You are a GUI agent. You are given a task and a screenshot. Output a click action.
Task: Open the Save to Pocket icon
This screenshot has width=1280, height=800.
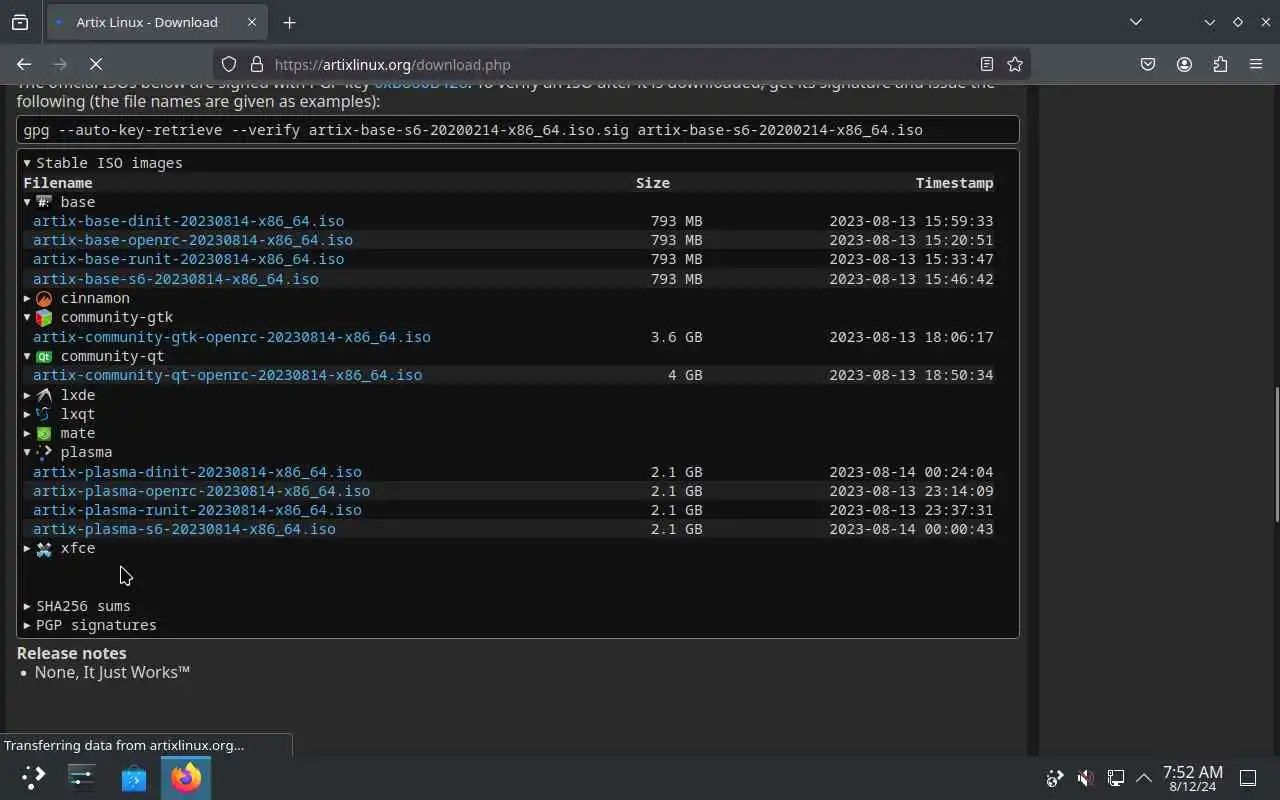coord(1148,64)
